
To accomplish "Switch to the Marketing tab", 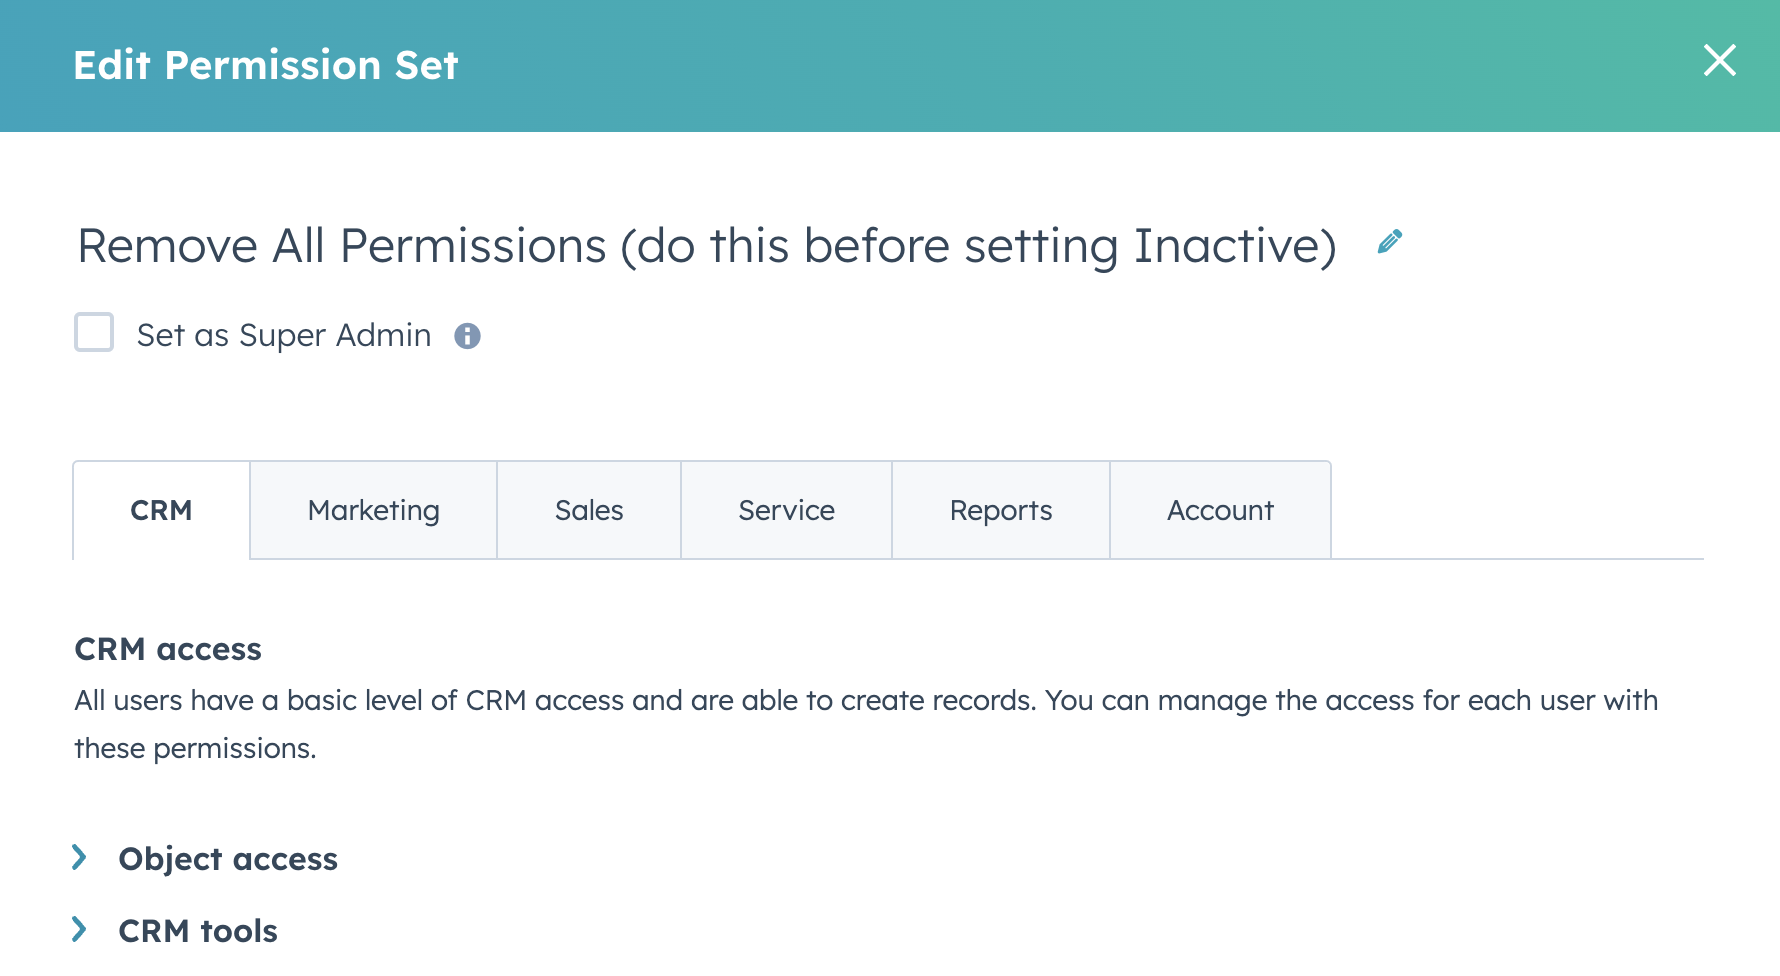I will tap(372, 510).
